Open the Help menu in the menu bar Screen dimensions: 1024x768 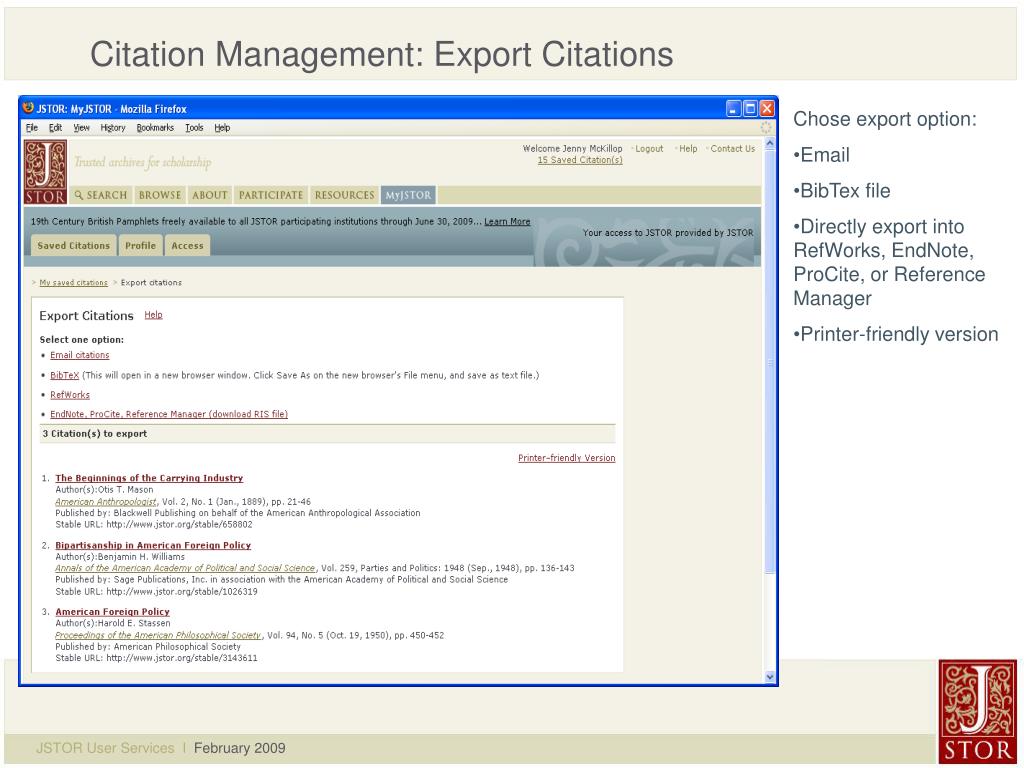tap(222, 128)
